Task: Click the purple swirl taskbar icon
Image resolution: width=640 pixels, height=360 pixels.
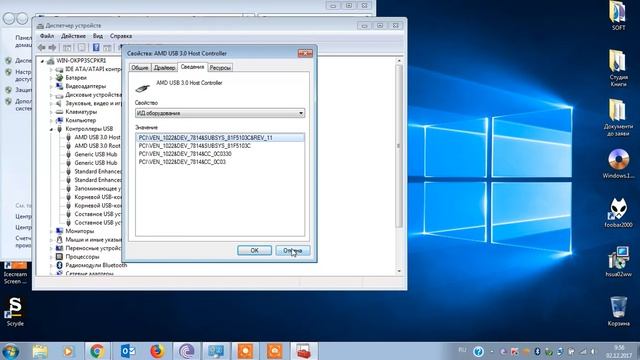Action: point(187,351)
